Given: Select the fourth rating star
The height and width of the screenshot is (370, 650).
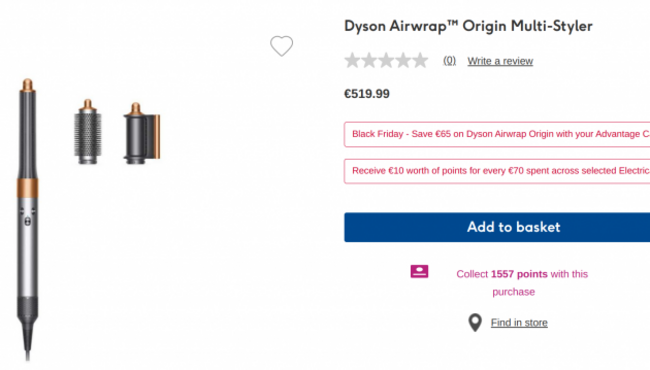Looking at the screenshot, I should pyautogui.click(x=403, y=60).
